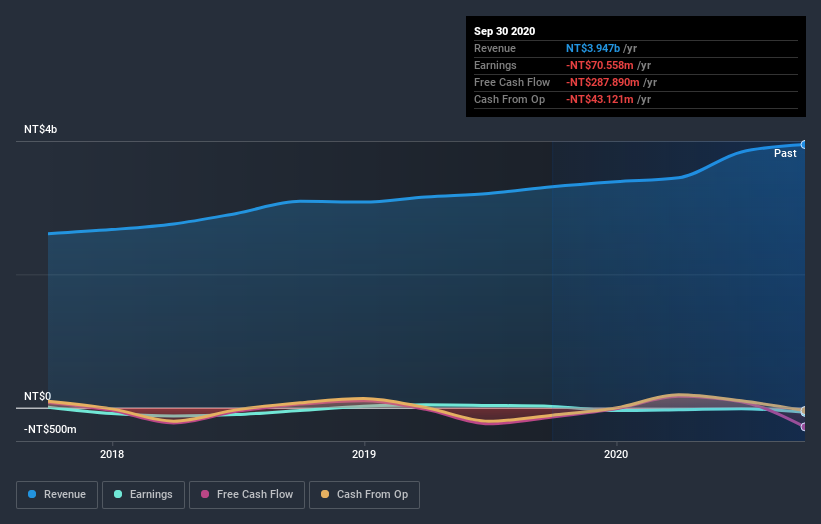Toggle the Revenue legend button
821x524 pixels.
[x=57, y=495]
